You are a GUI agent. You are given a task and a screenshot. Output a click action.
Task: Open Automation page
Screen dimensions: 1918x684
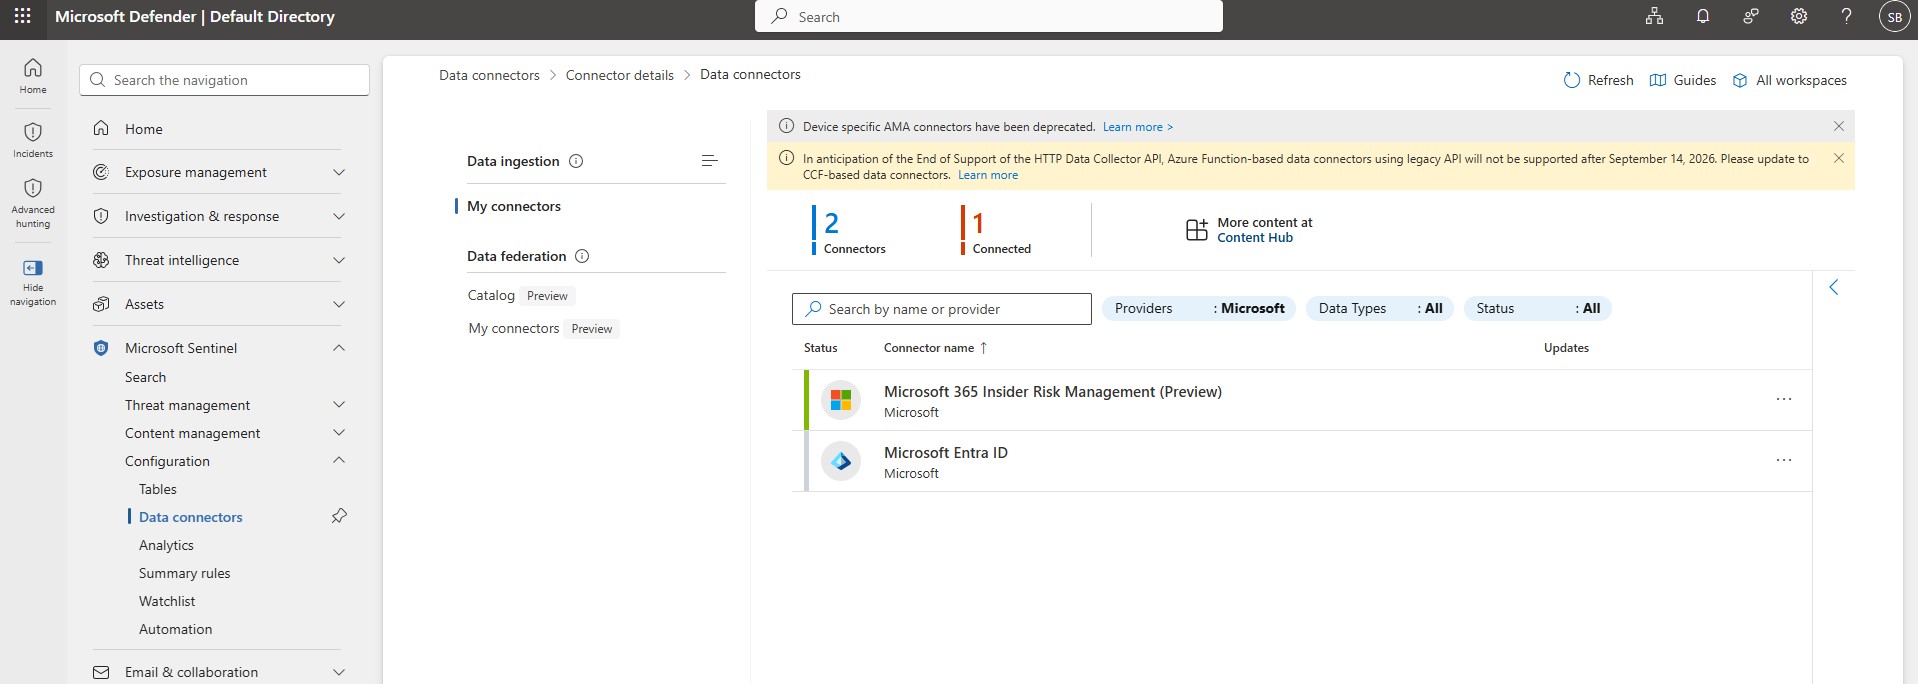175,629
